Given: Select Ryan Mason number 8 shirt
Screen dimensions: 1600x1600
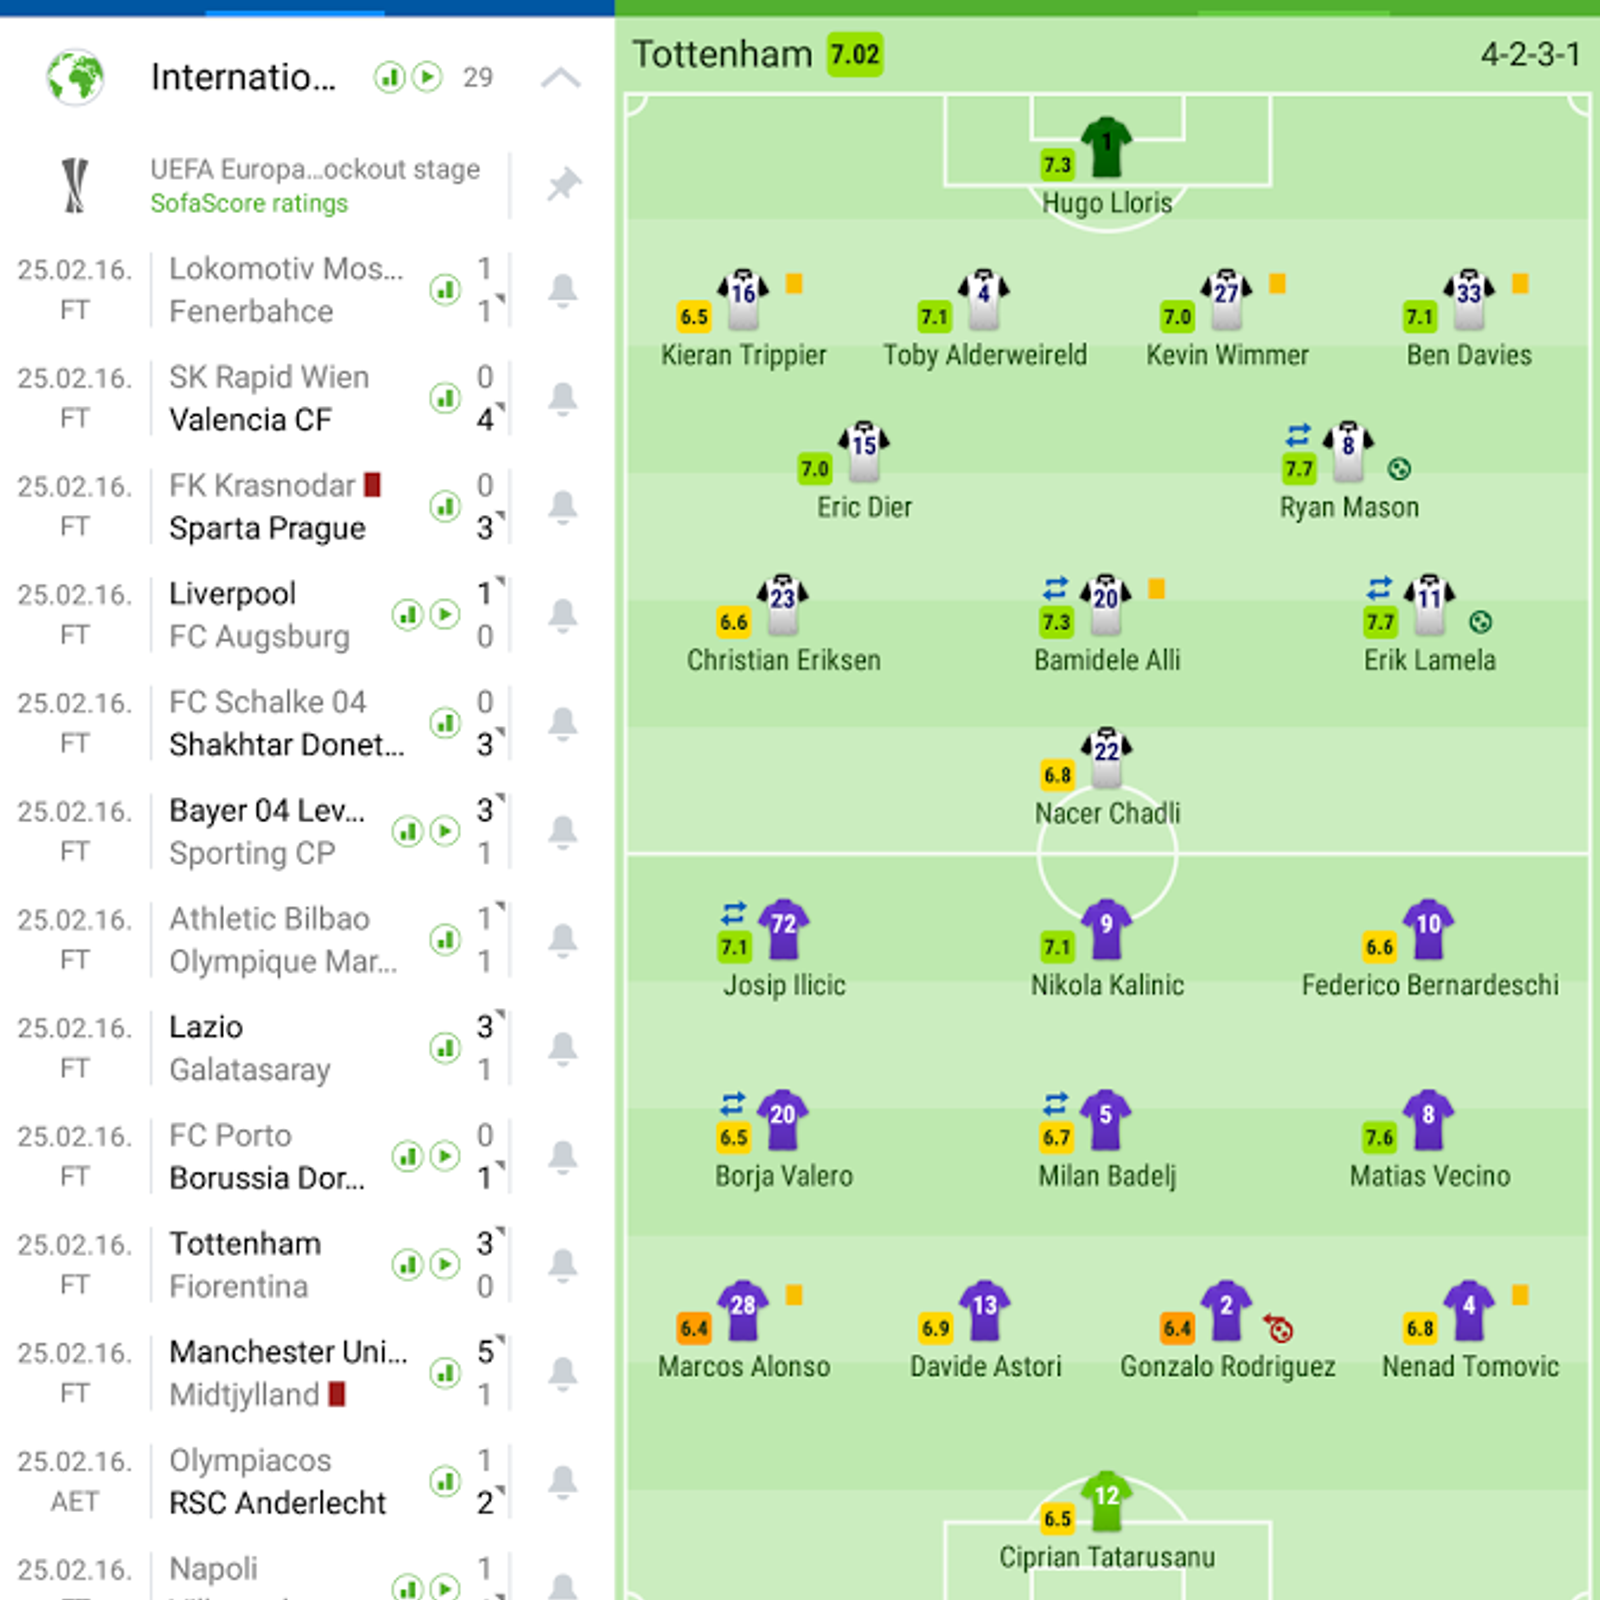Looking at the screenshot, I should click(1348, 451).
